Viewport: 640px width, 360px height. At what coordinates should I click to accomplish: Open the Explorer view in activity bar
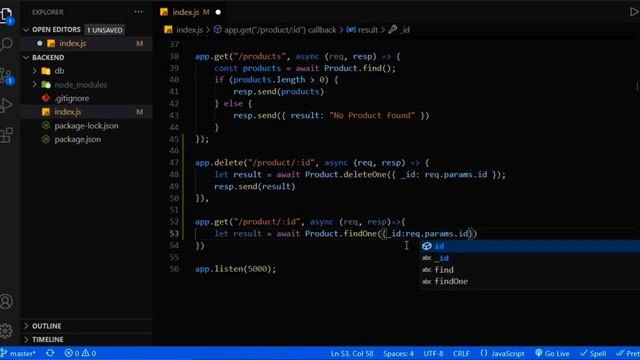[6, 16]
